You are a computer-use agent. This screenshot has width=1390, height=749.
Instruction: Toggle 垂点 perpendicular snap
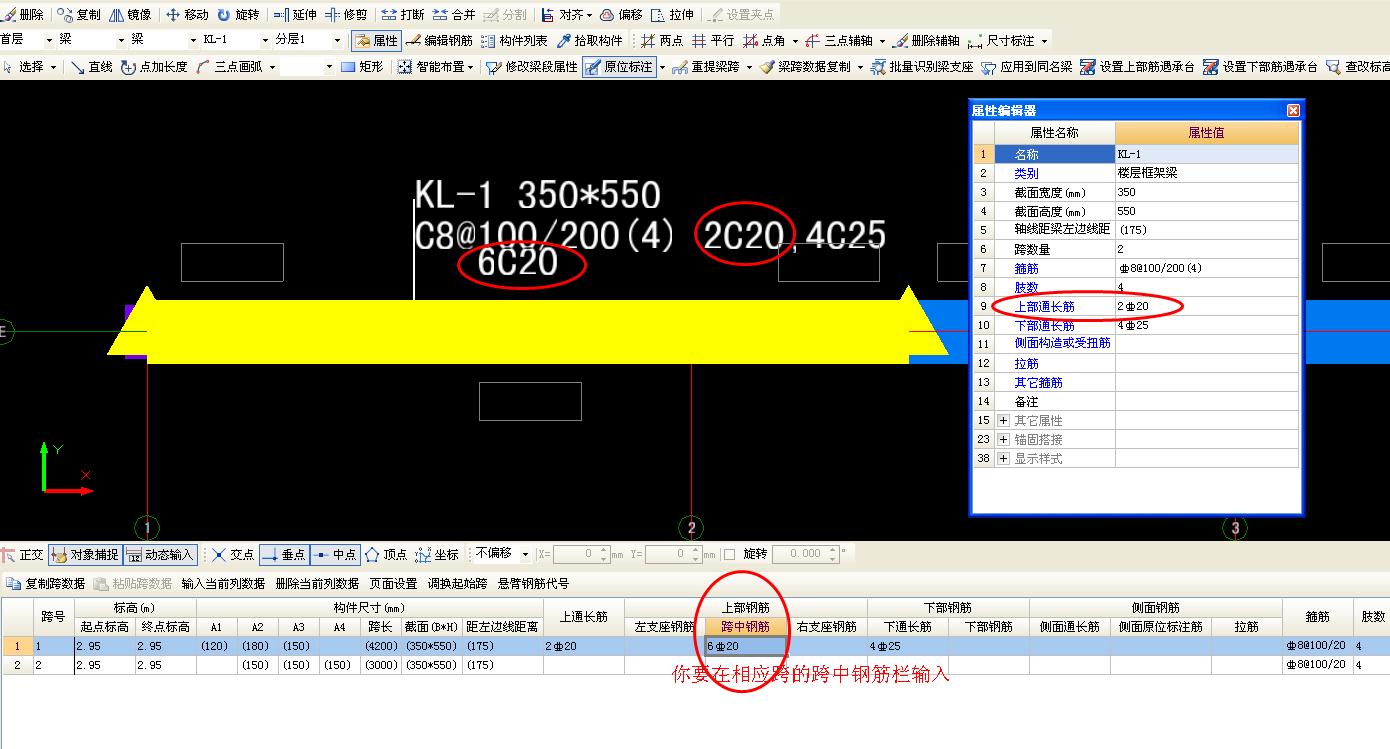click(x=283, y=554)
